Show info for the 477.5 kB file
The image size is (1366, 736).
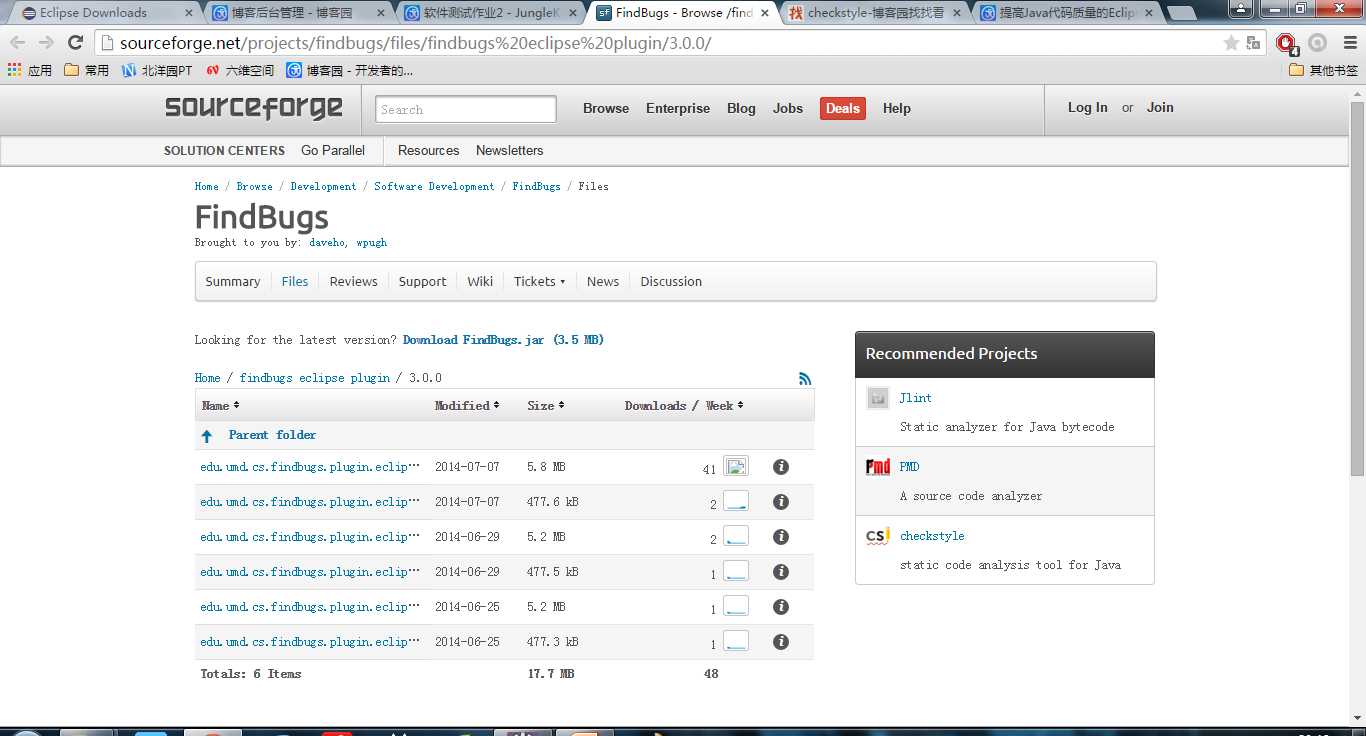(781, 572)
